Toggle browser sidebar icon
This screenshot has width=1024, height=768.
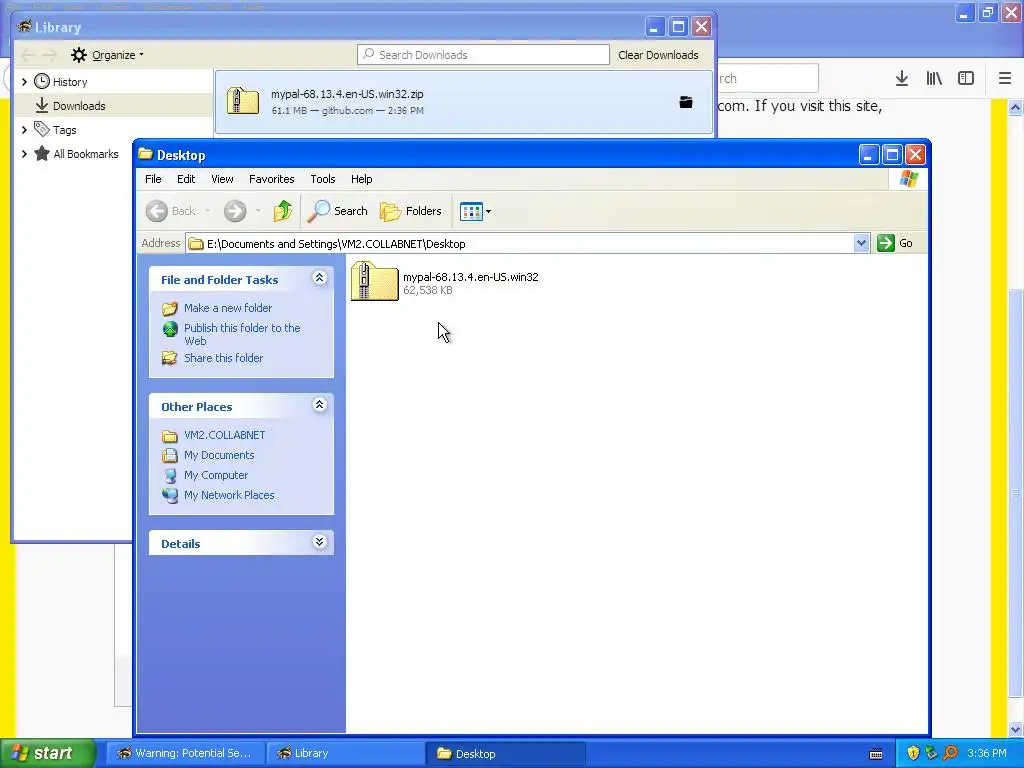966,78
